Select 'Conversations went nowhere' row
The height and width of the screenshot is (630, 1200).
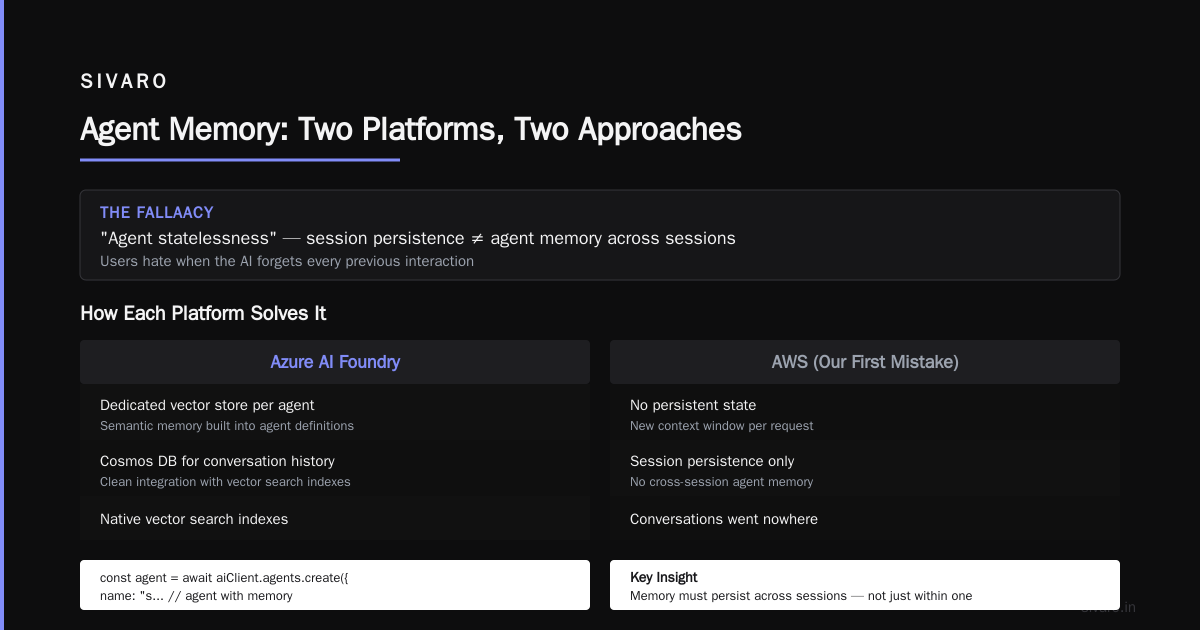click(x=865, y=520)
